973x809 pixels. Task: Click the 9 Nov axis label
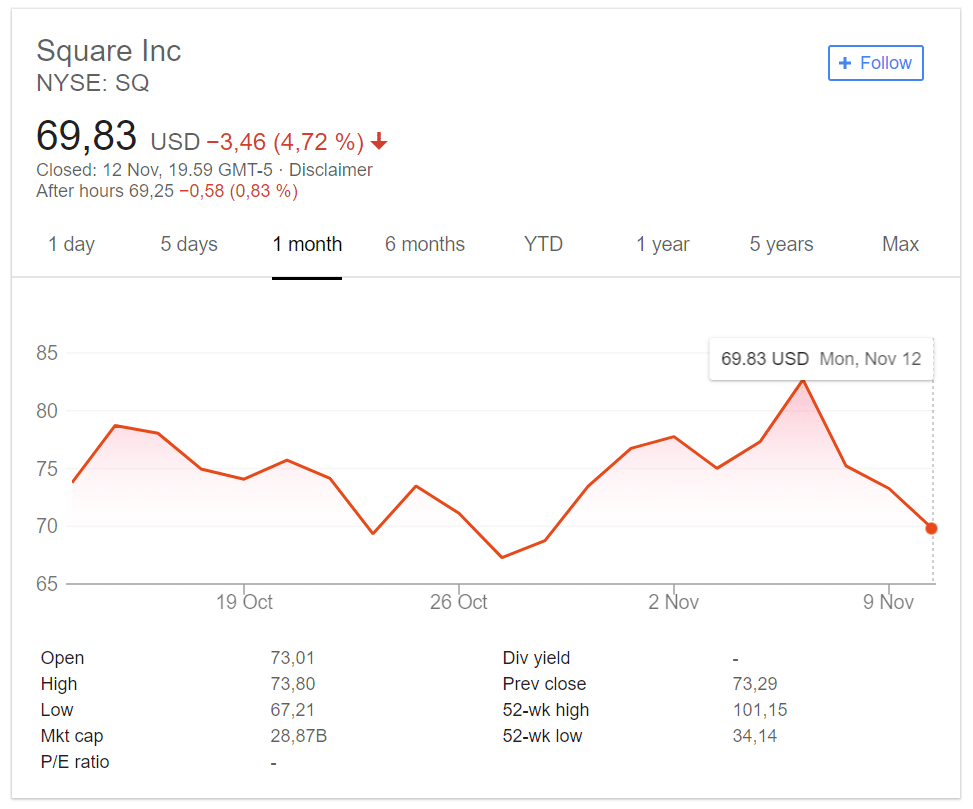tap(888, 602)
